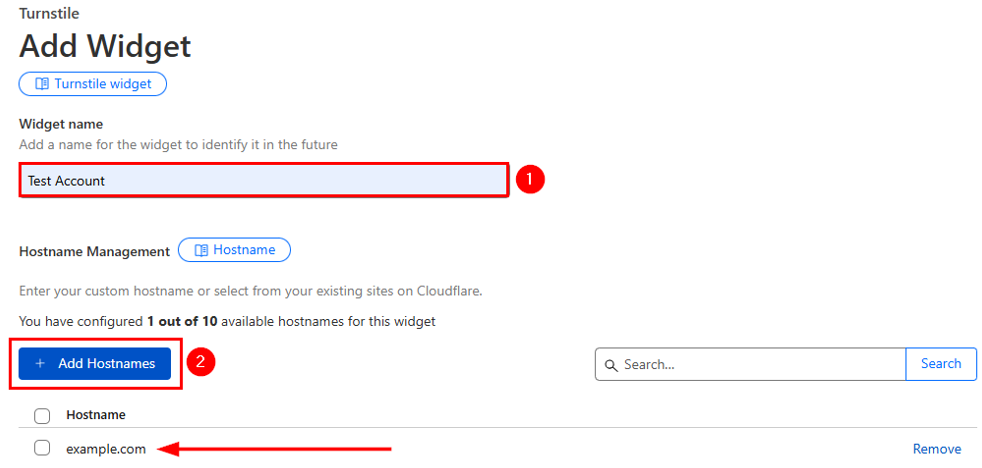Click the book icon in Turnstile widget button

(42, 84)
